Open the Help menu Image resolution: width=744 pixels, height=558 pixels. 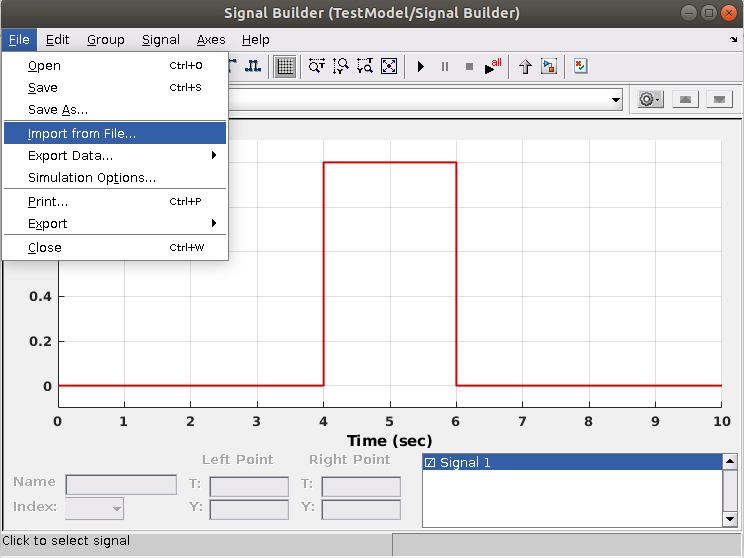tap(256, 40)
